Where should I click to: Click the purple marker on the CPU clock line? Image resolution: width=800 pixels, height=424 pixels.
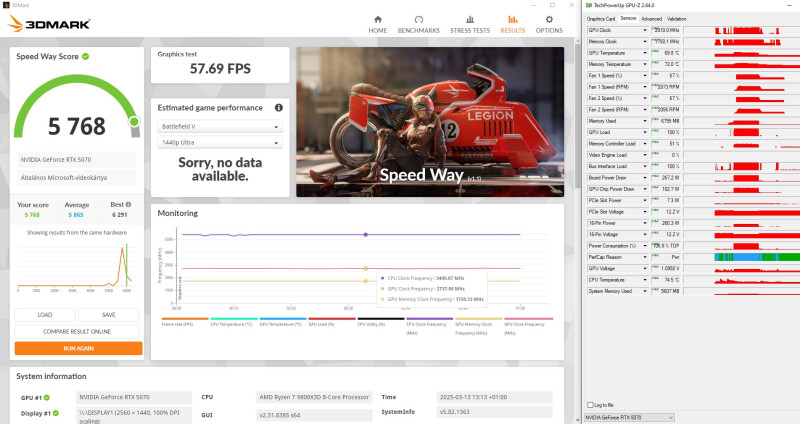coord(365,235)
